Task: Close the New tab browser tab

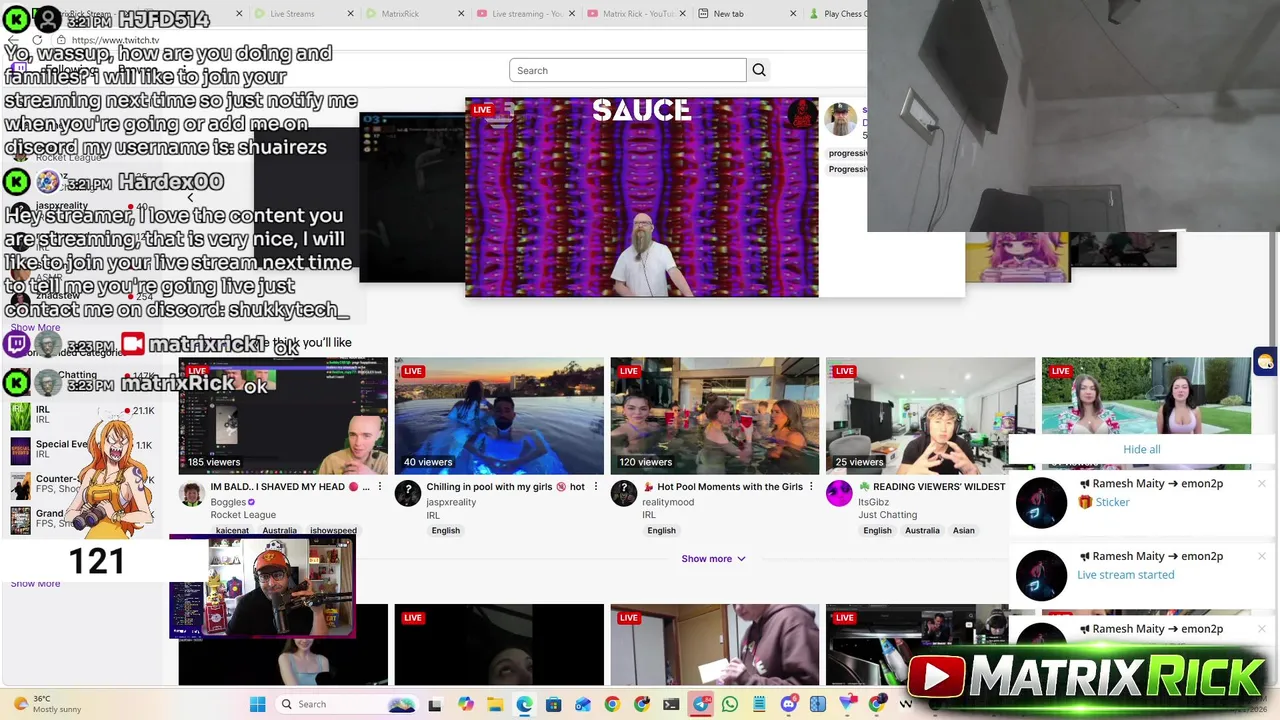Action: [793, 14]
